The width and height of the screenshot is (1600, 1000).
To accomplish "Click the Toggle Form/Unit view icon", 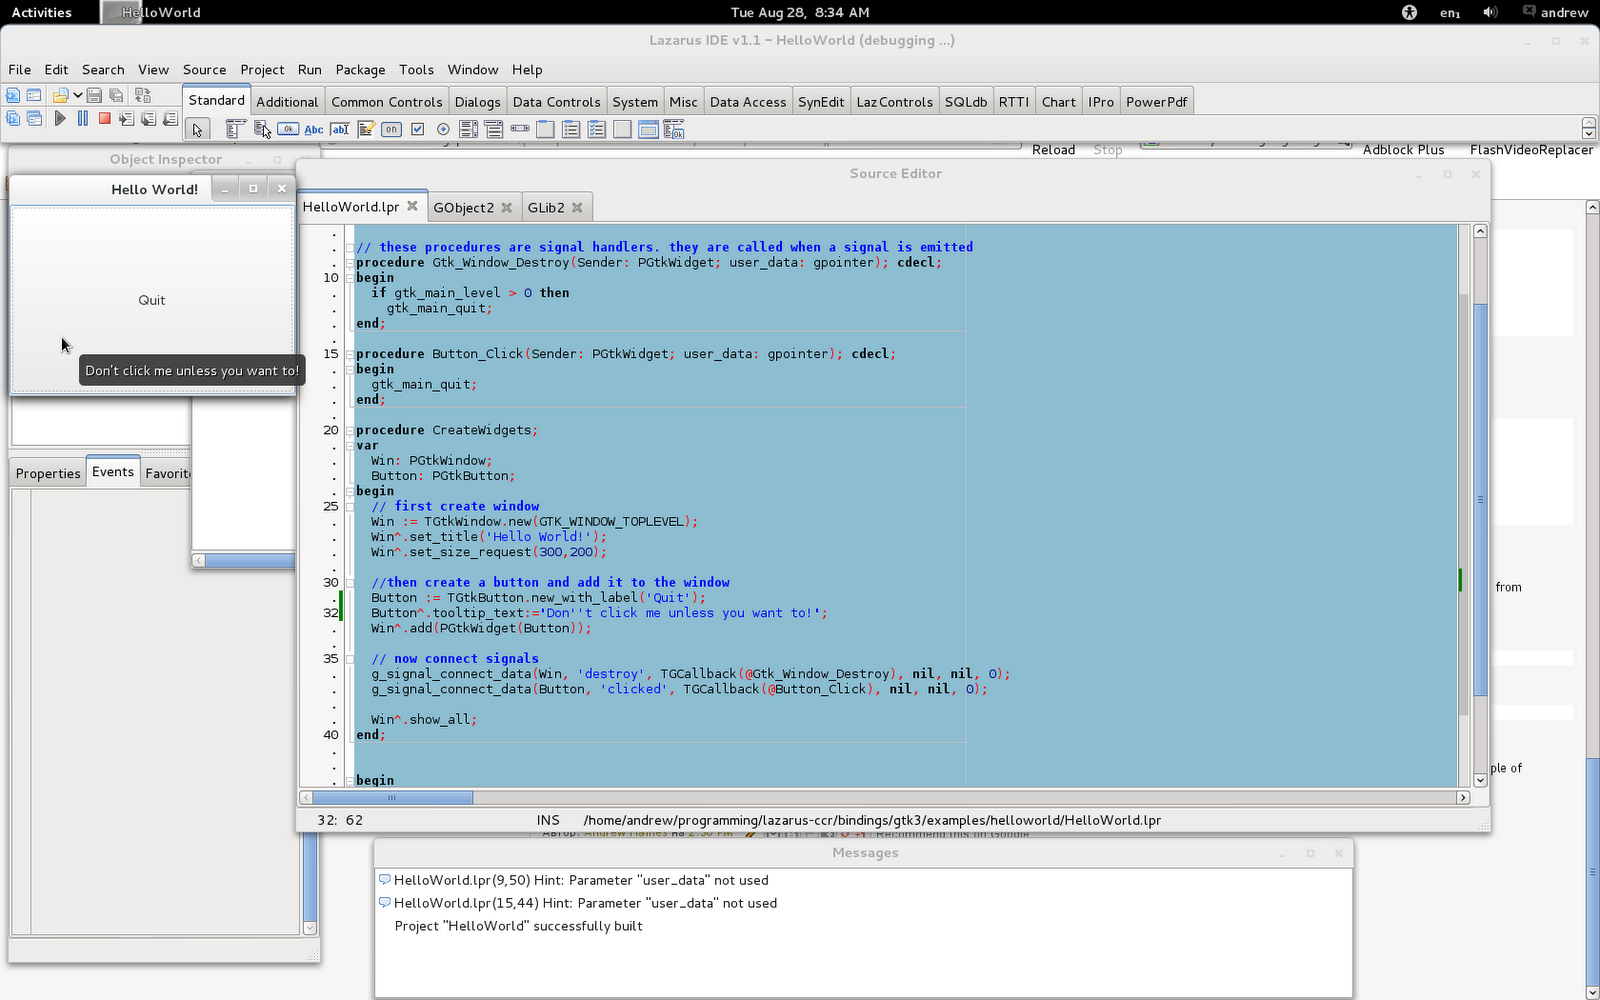I will pyautogui.click(x=143, y=95).
